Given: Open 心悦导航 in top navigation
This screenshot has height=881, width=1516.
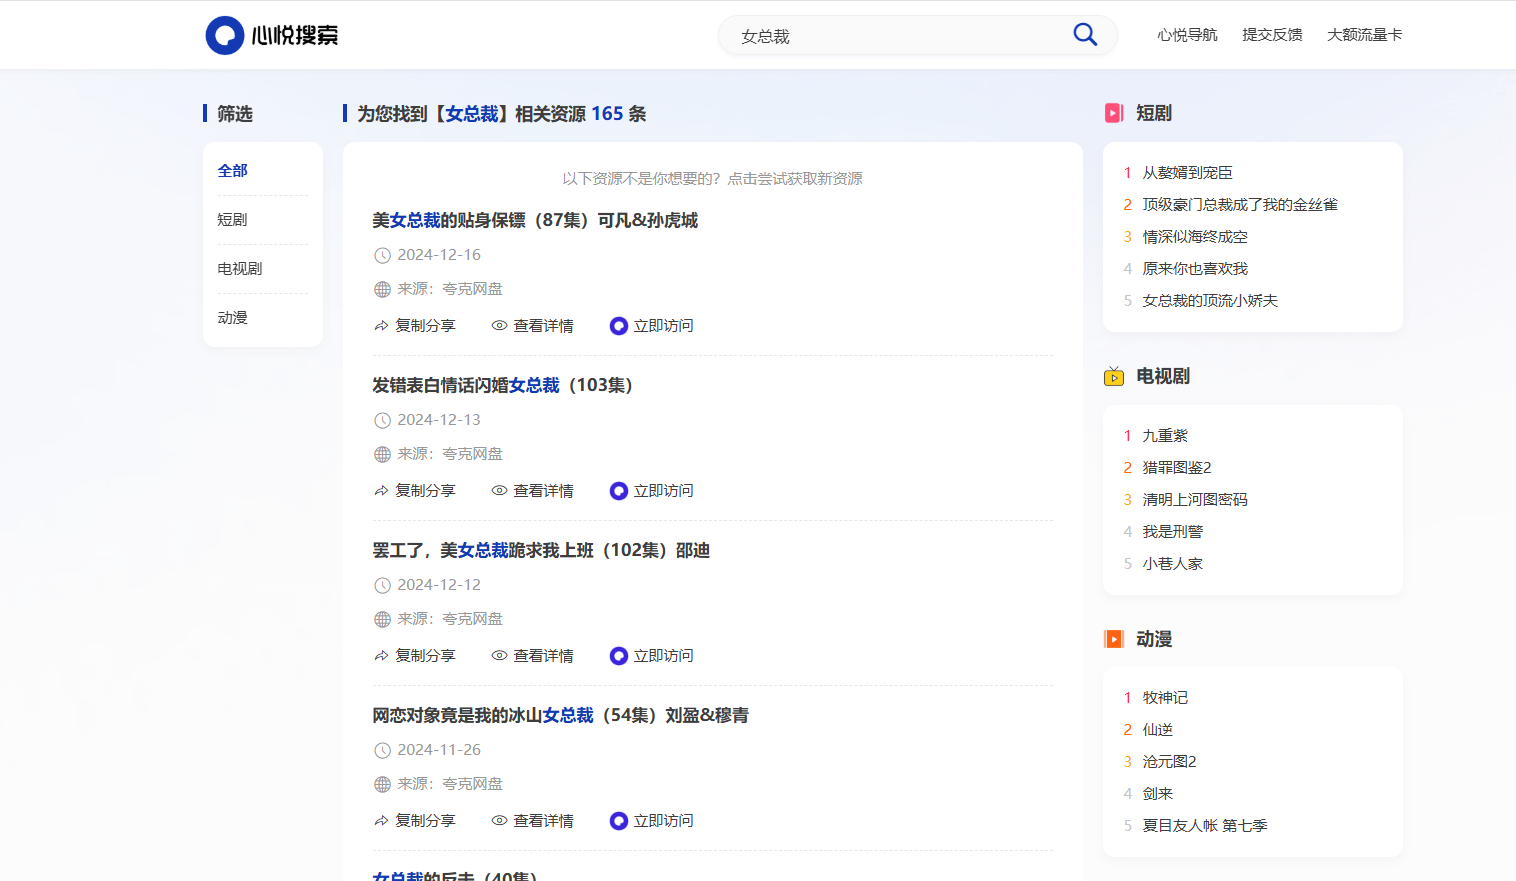Looking at the screenshot, I should [x=1187, y=35].
